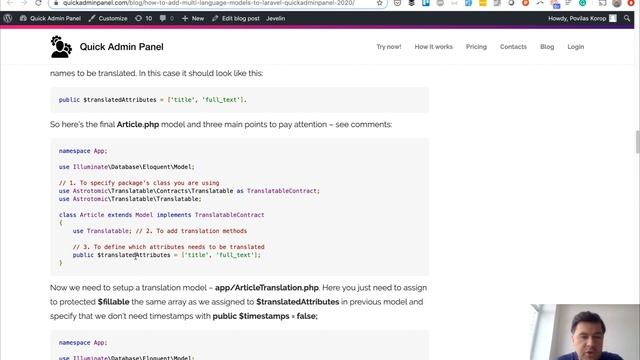Open the Jevelin admin bar item
This screenshot has width=640, height=360.
click(x=276, y=18)
